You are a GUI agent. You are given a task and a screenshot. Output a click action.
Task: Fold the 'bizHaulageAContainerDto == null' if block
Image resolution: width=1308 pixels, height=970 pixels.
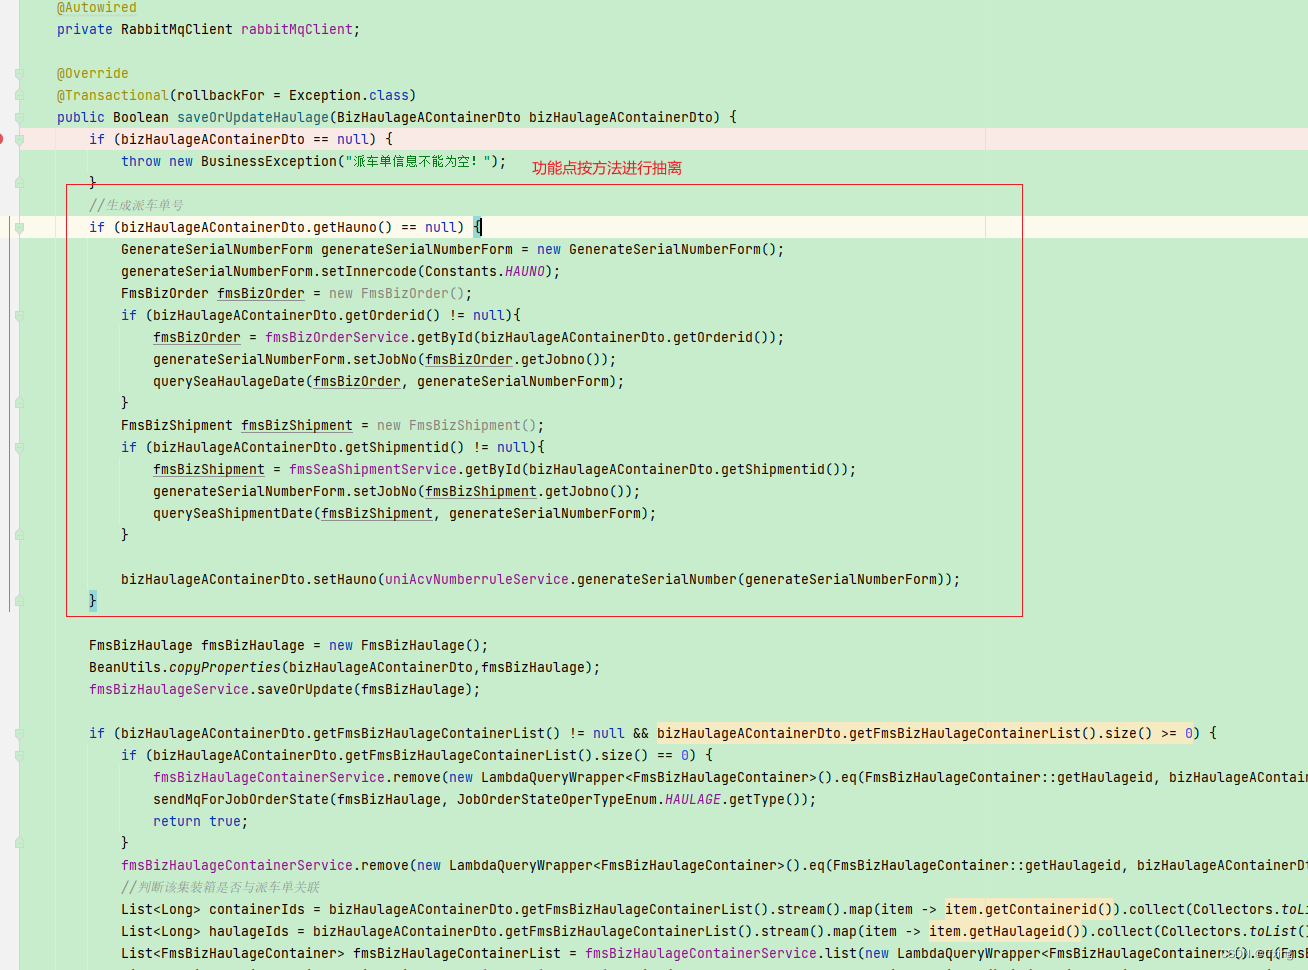19,139
